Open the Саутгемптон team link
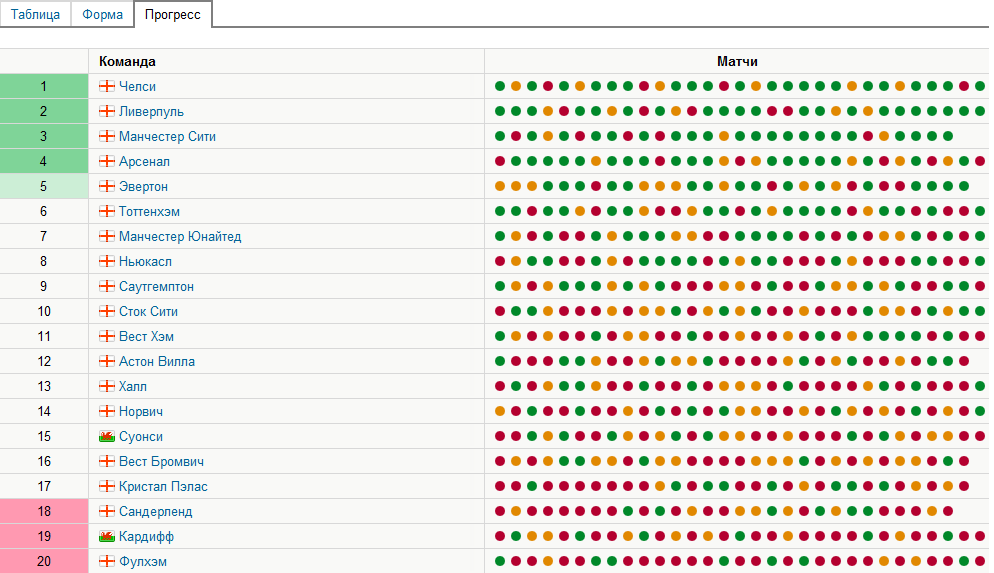994x573 pixels. pos(156,286)
